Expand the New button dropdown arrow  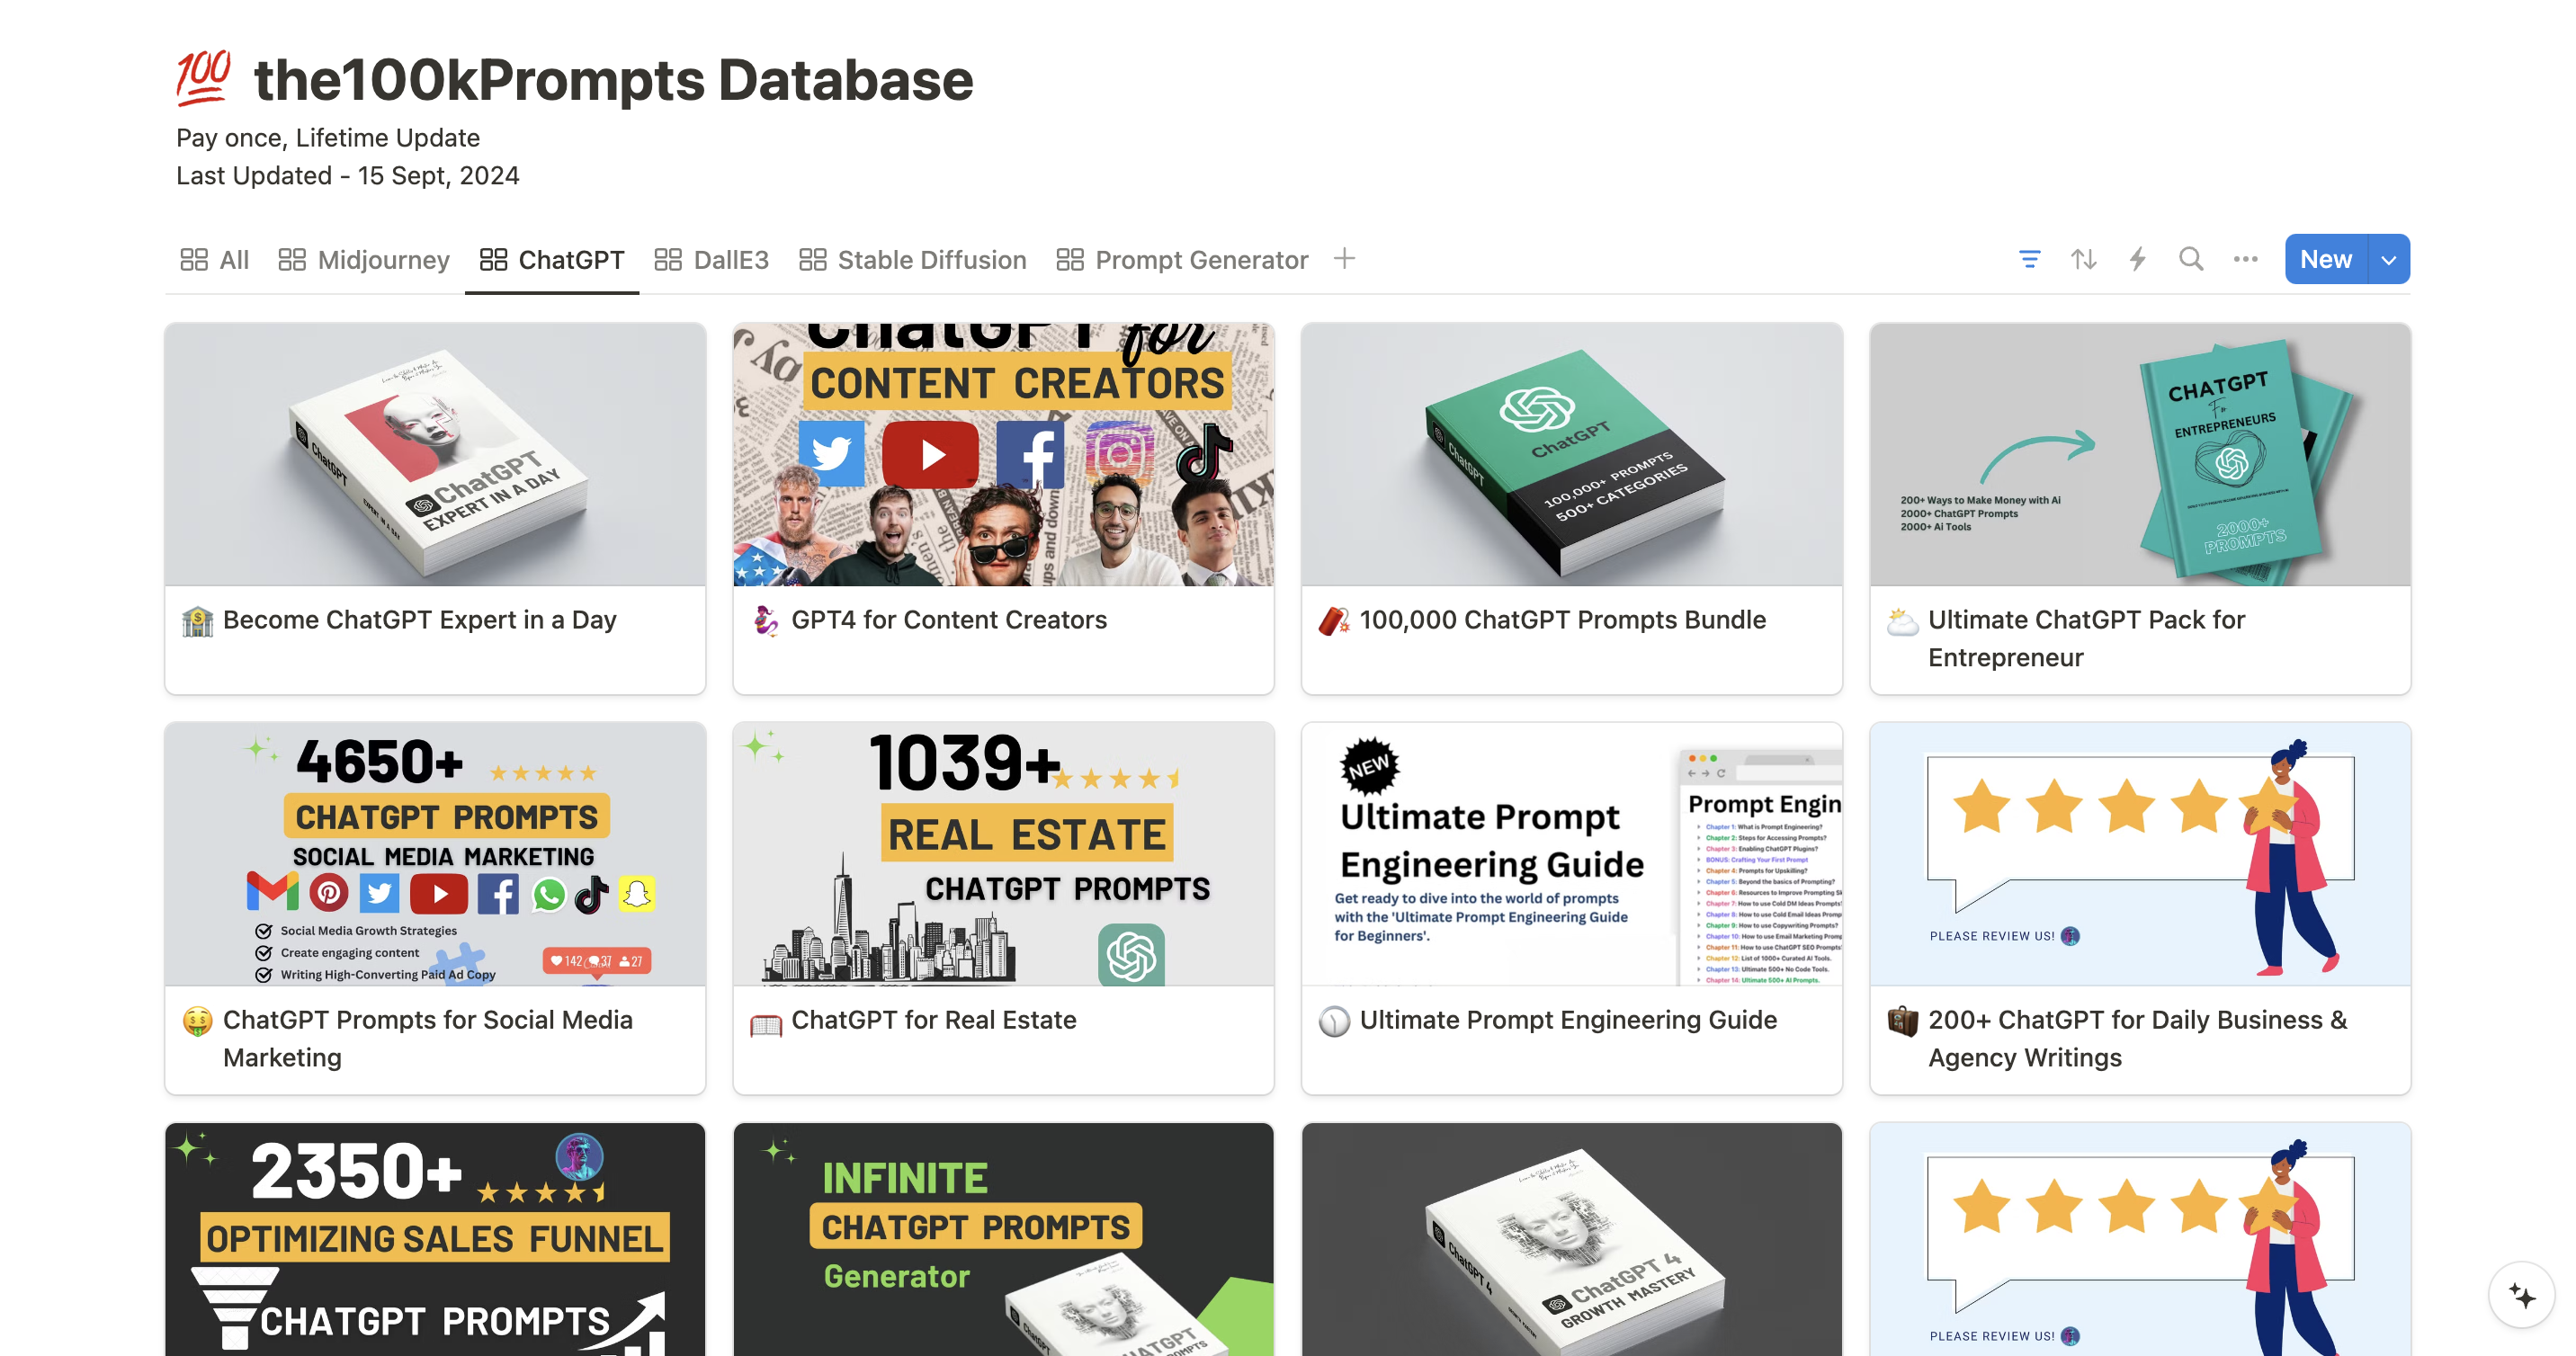(x=2389, y=260)
